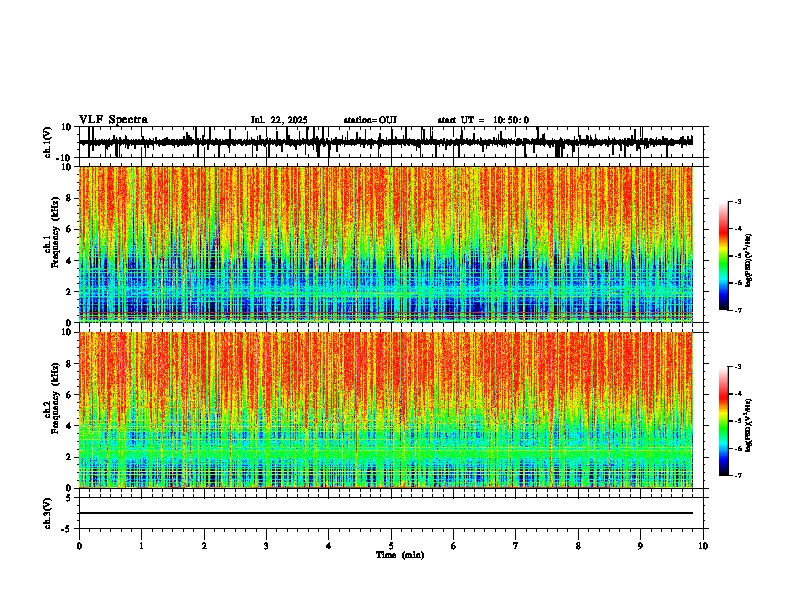The image size is (792, 612).
Task: Click time-axis tick label "7"
Action: click(516, 546)
